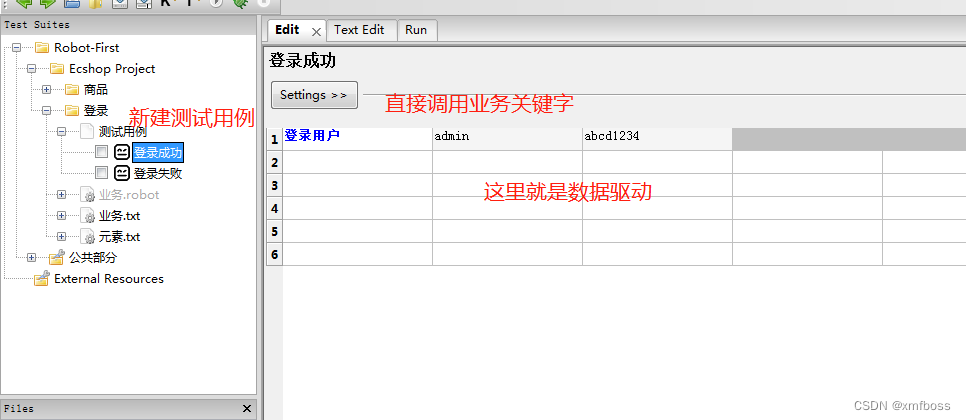Select the Edit tab

point(288,30)
